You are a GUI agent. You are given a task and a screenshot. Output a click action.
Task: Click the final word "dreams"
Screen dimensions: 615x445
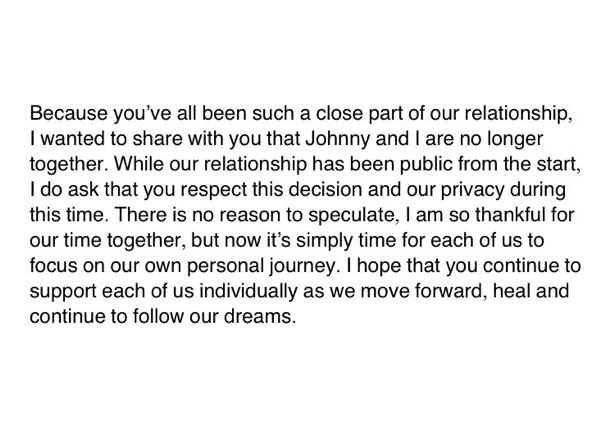(257, 316)
